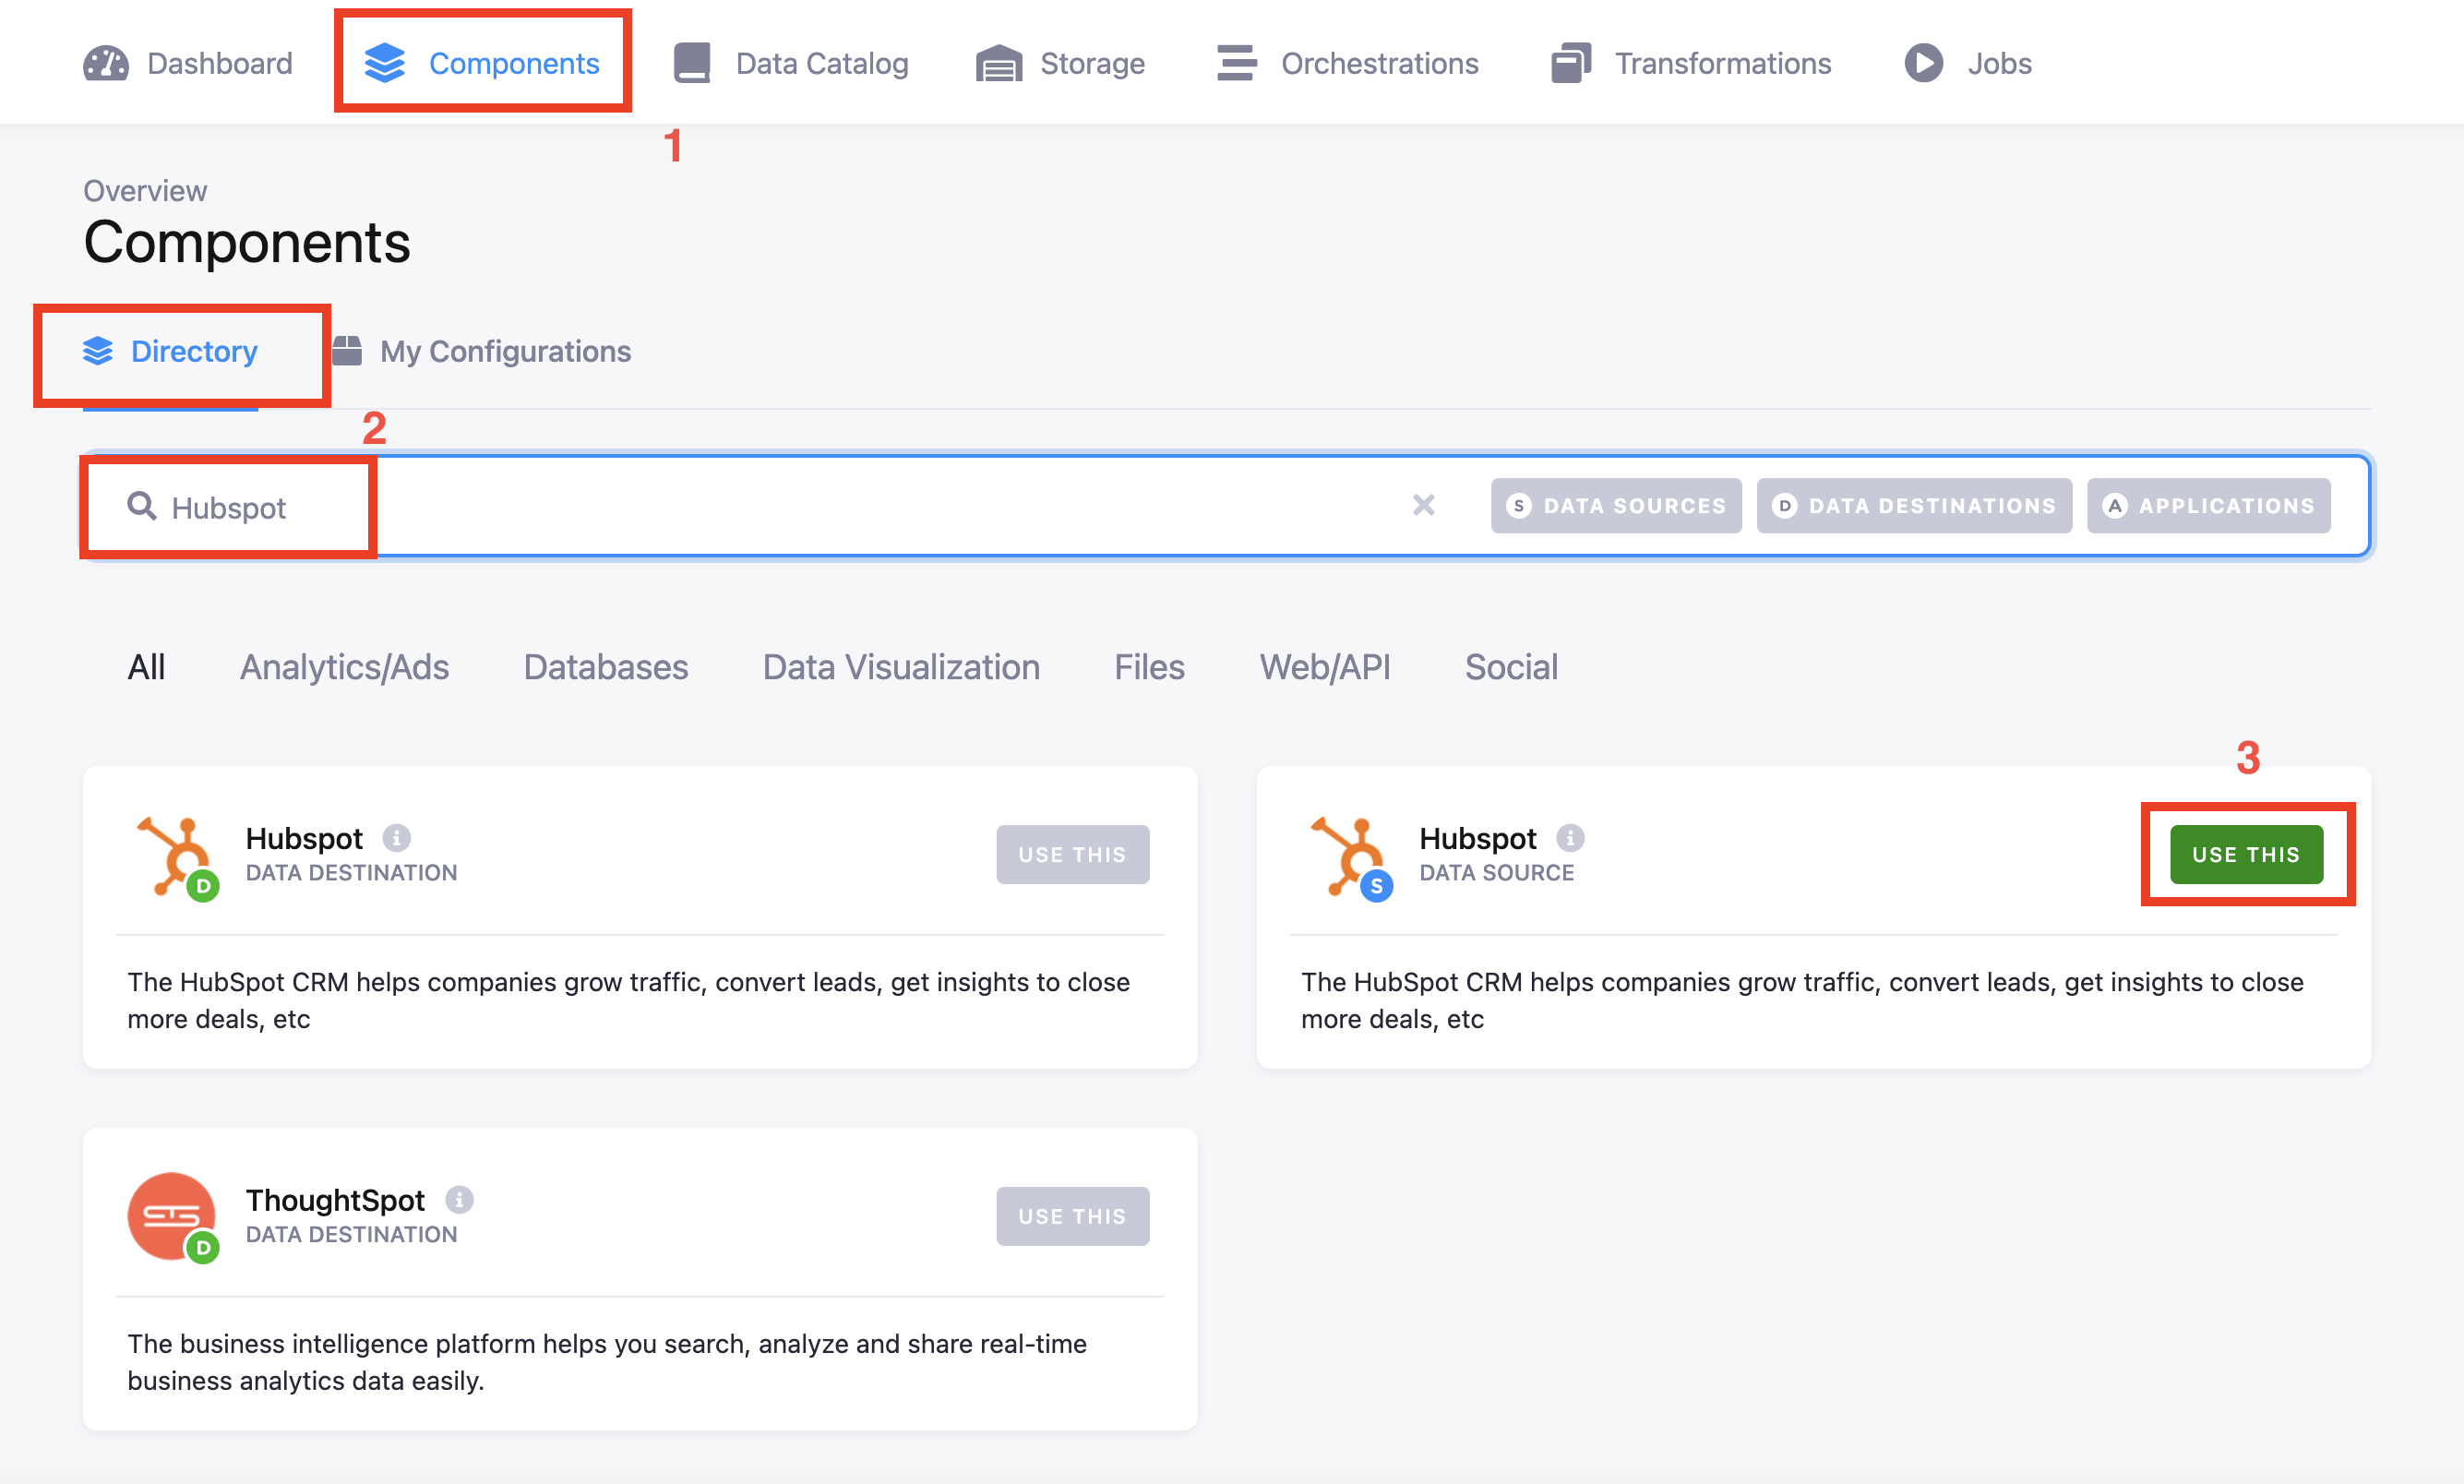Image resolution: width=2464 pixels, height=1484 pixels.
Task: Click the Storage warehouse icon
Action: (x=998, y=63)
